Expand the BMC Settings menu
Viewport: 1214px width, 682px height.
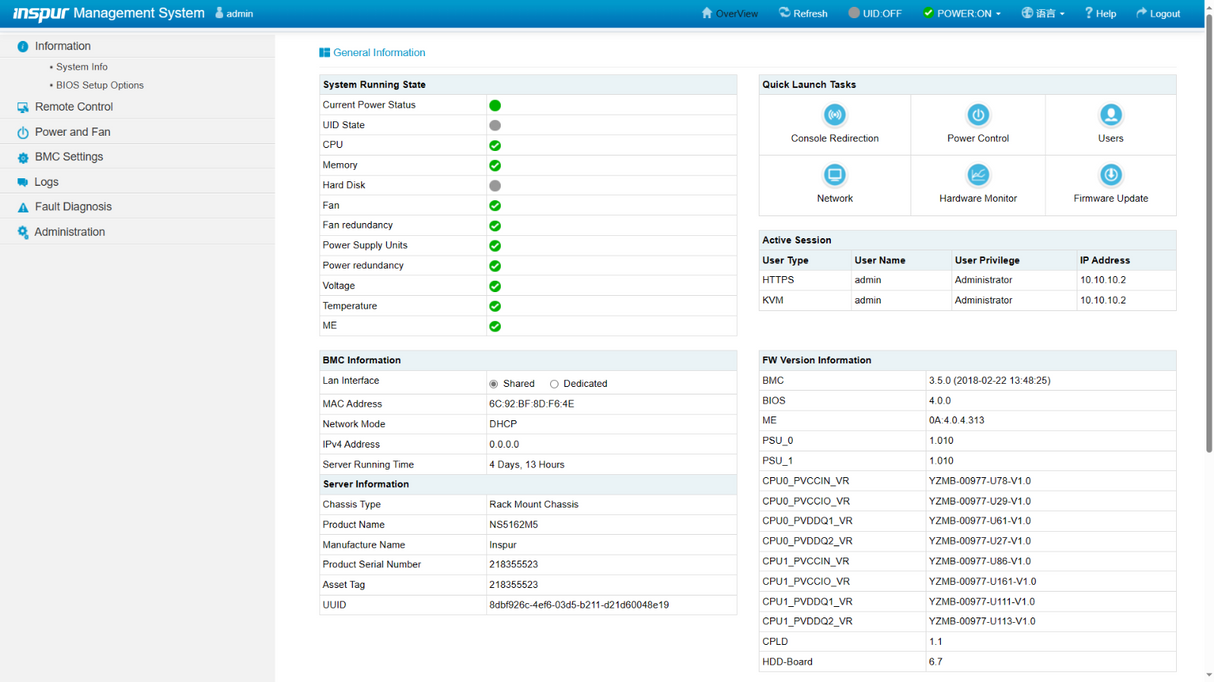tap(137, 157)
